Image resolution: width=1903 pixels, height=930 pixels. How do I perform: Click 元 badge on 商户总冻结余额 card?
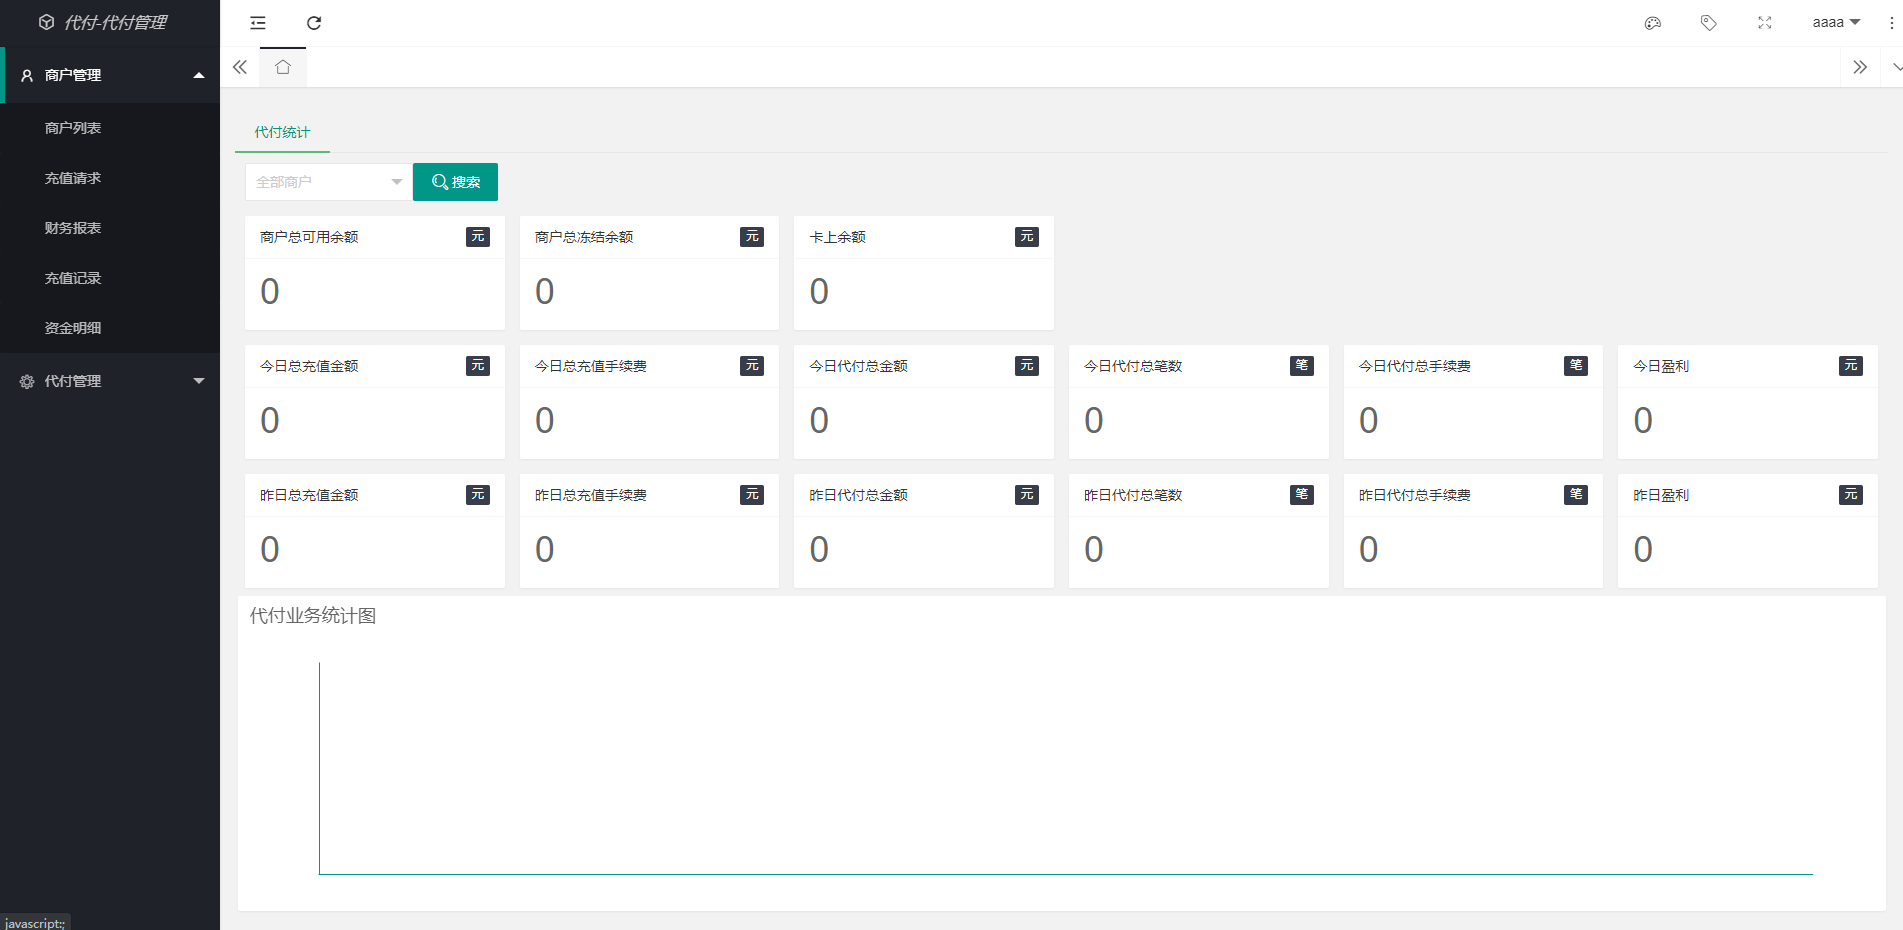[x=752, y=237]
